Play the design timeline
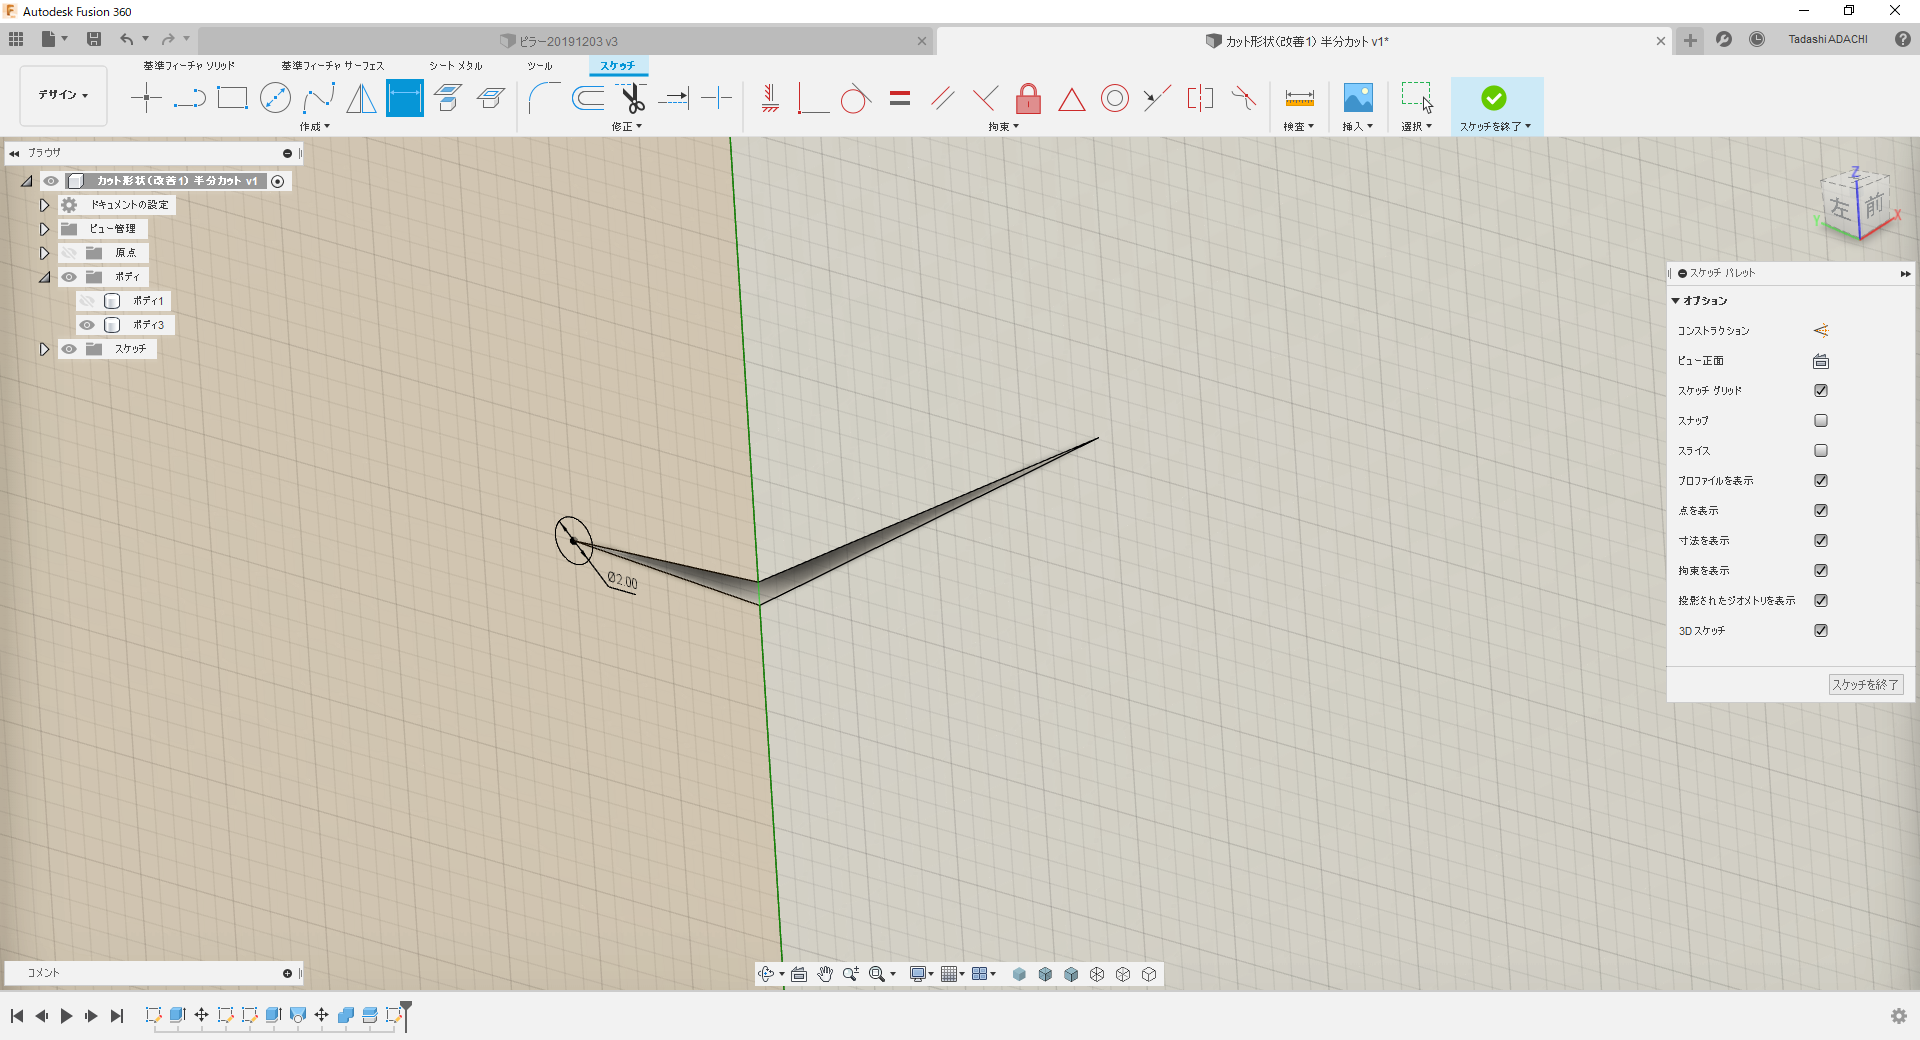Image resolution: width=1920 pixels, height=1040 pixels. tap(66, 1016)
